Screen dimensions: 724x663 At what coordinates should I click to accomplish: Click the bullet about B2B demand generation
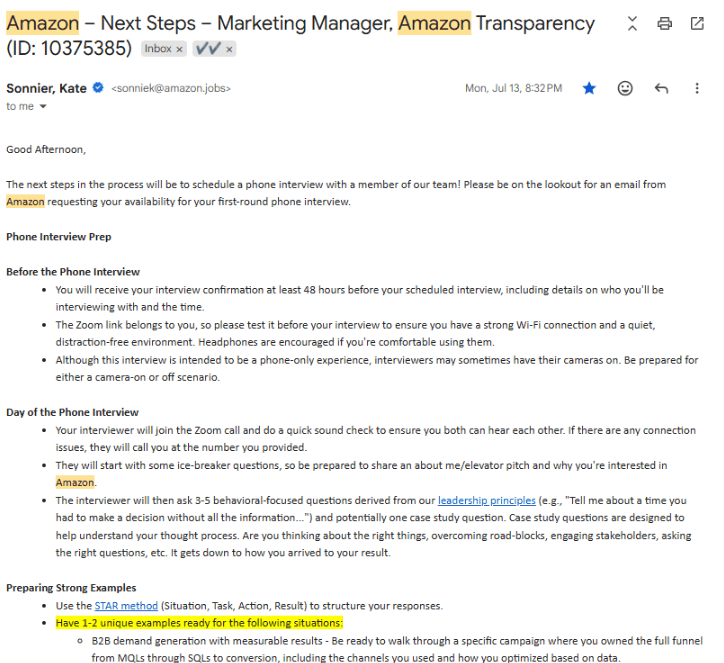[x=397, y=650]
